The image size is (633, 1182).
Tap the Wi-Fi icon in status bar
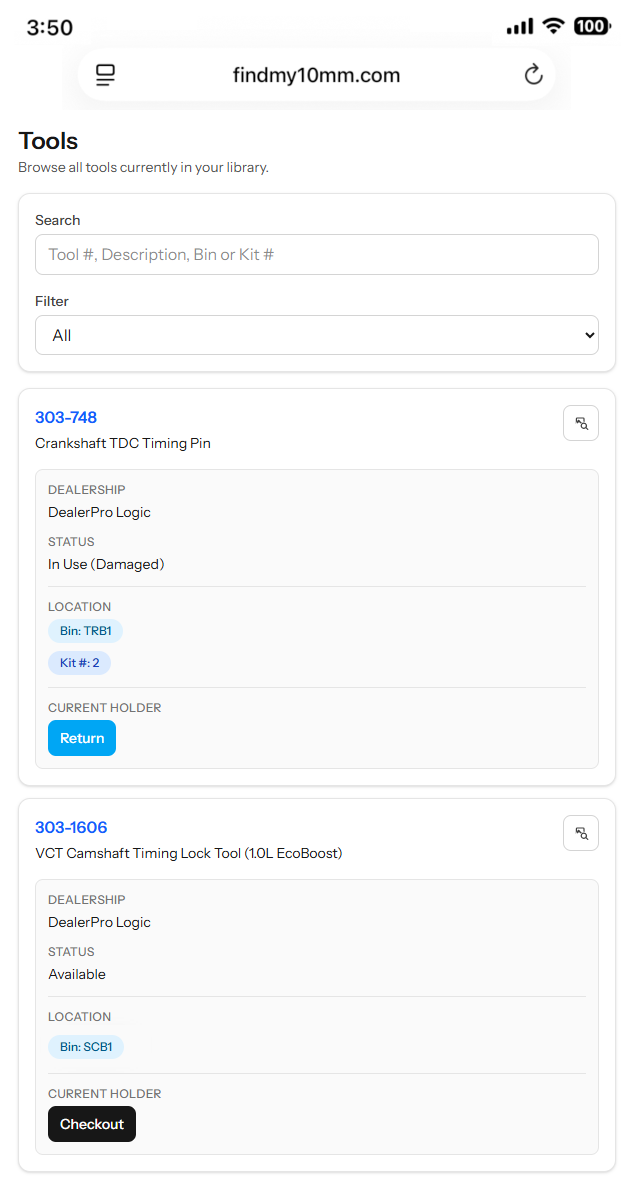[x=554, y=26]
